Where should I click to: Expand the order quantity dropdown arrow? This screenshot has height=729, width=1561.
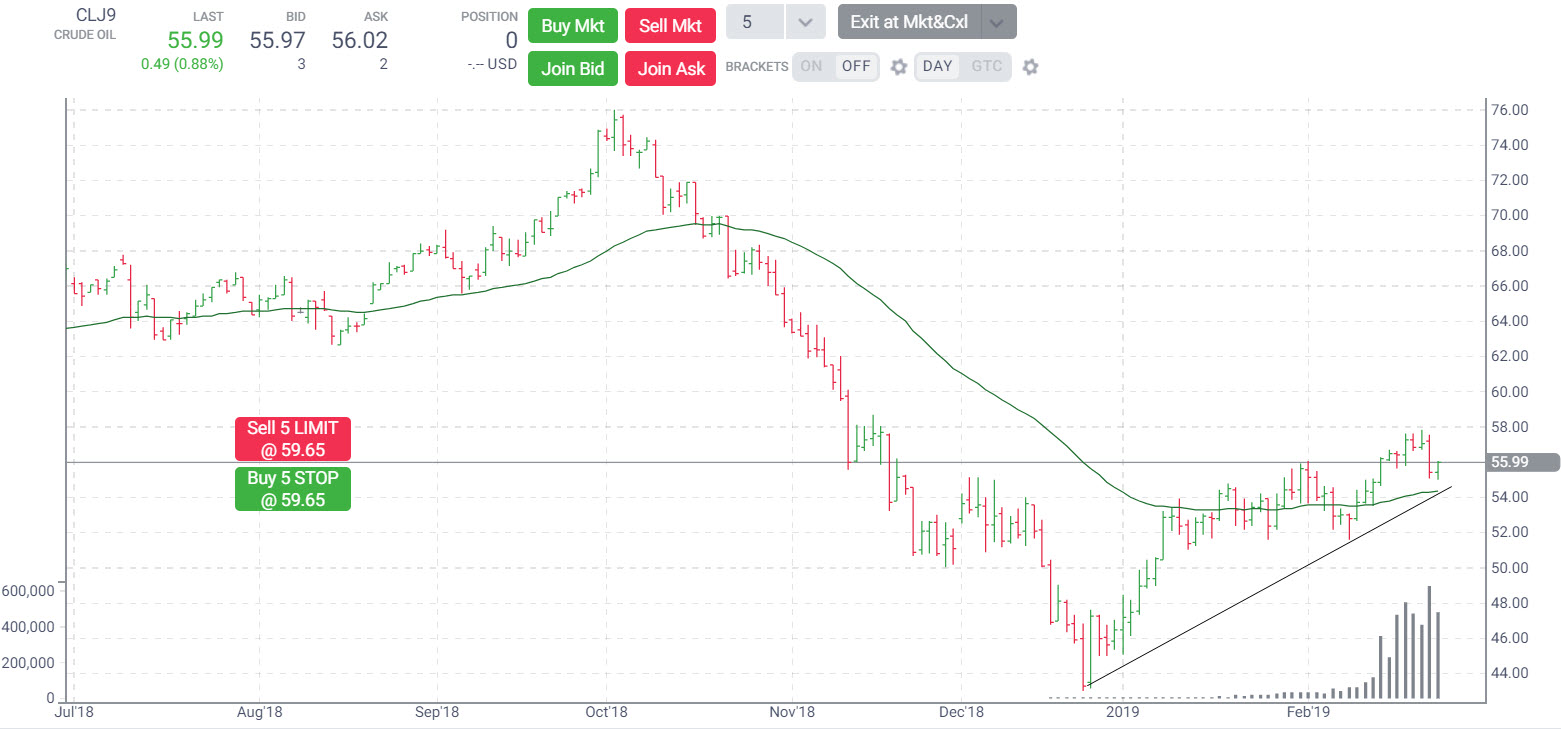(805, 21)
